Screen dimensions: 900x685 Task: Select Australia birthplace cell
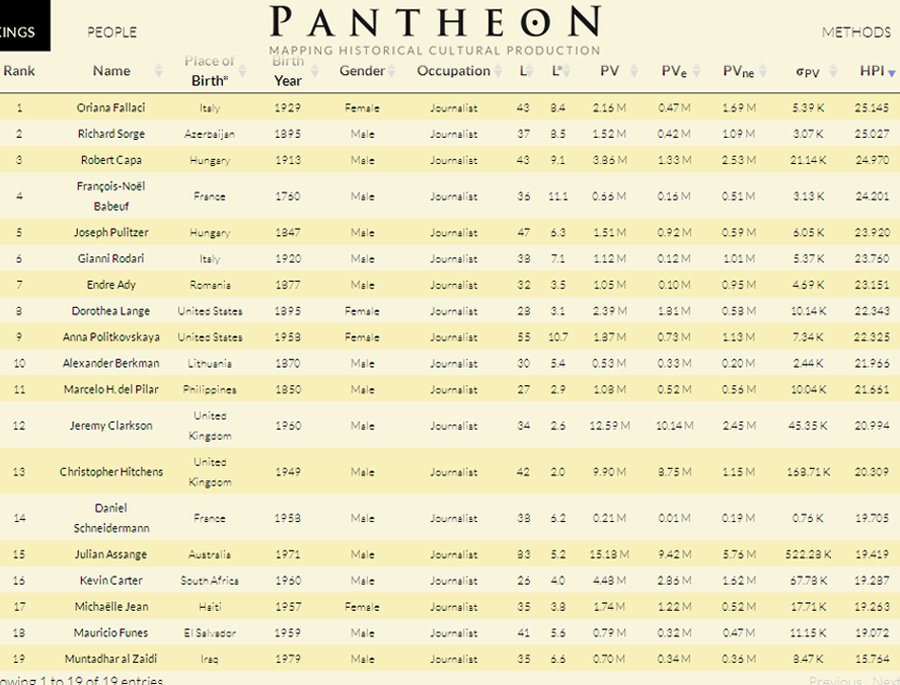(x=210, y=554)
